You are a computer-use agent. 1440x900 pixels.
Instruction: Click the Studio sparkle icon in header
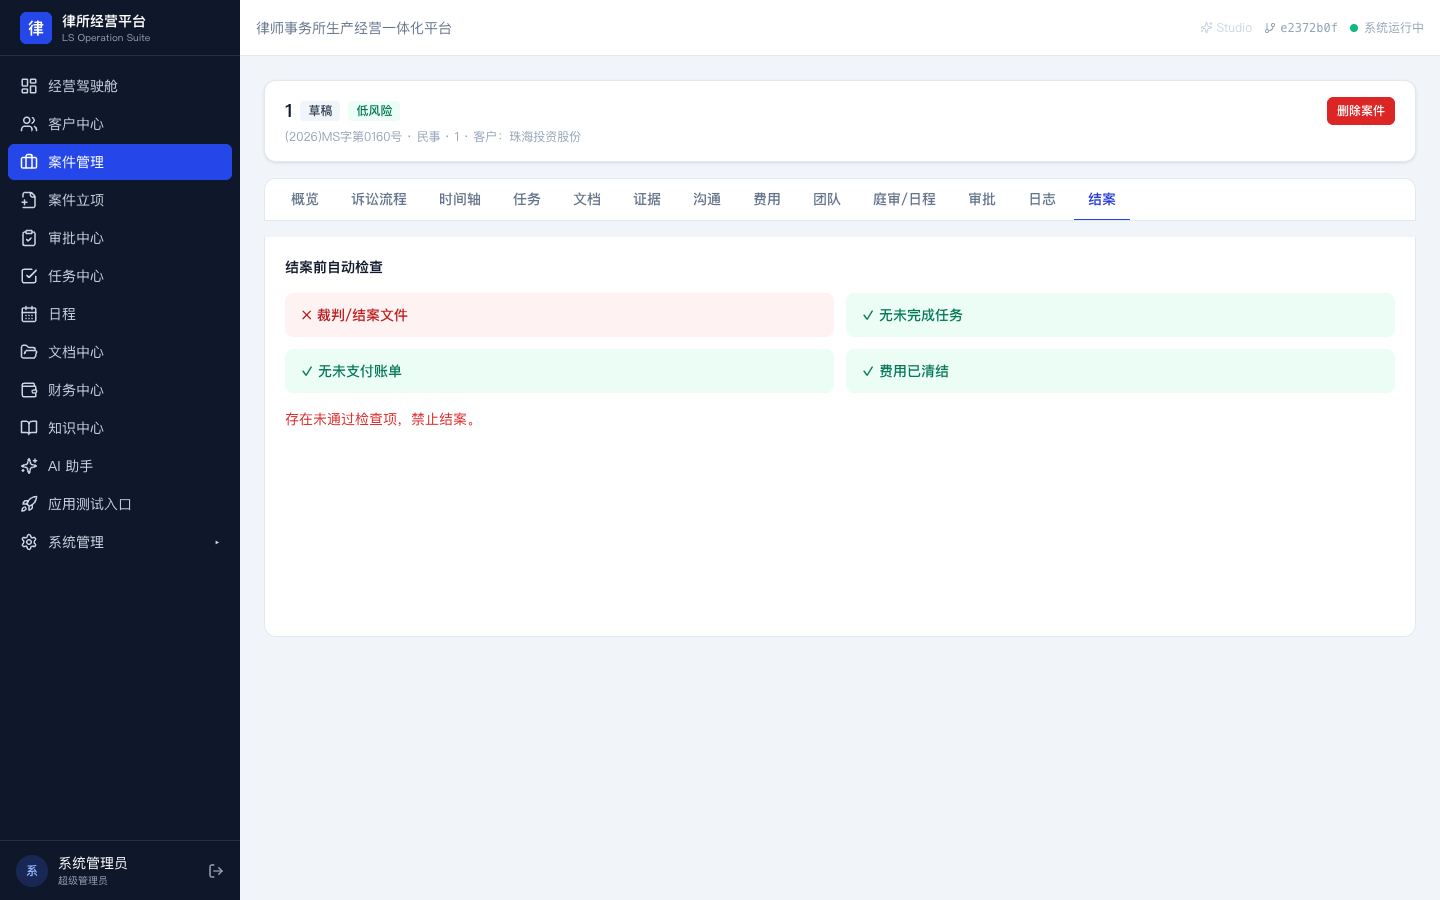tap(1206, 28)
